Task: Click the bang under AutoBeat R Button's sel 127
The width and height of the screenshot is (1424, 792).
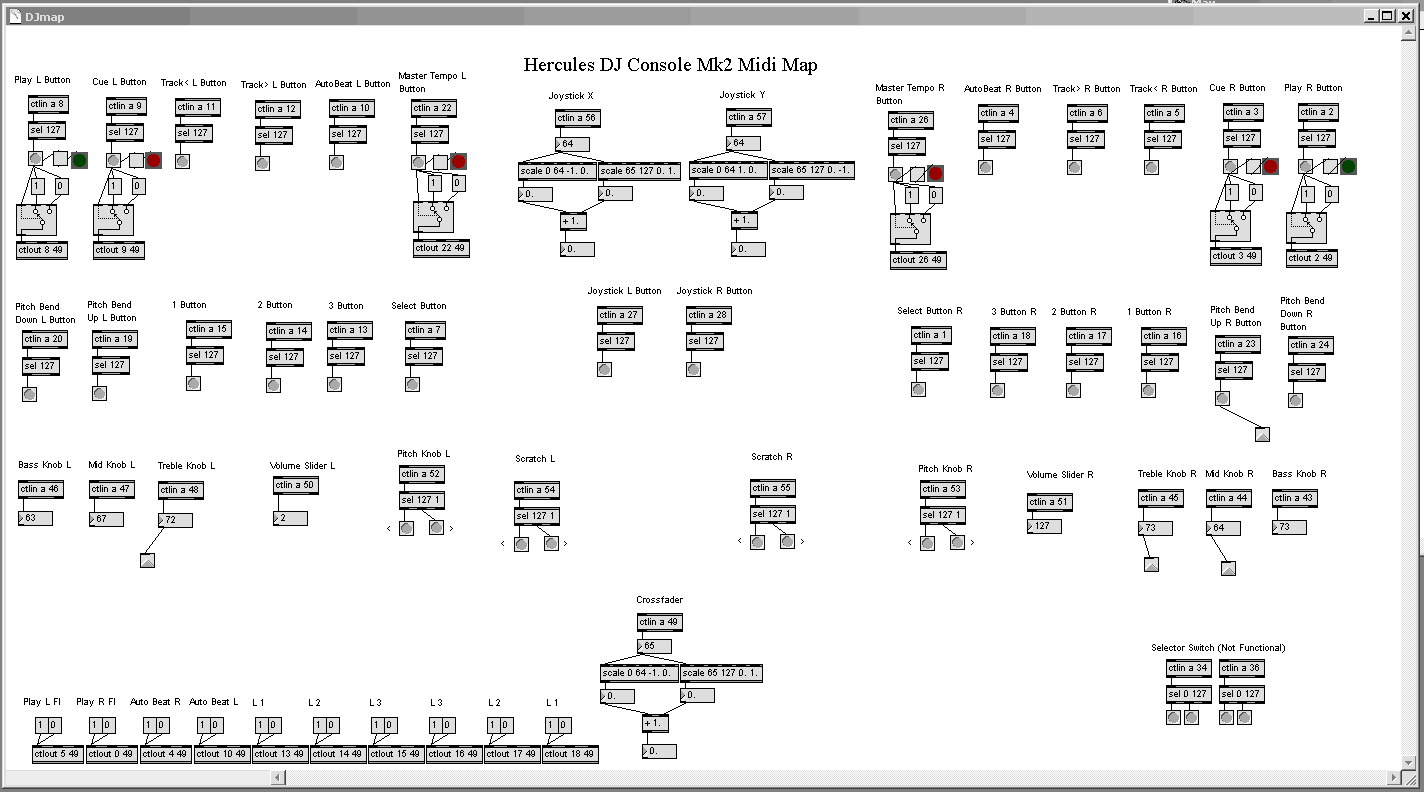Action: [x=985, y=167]
